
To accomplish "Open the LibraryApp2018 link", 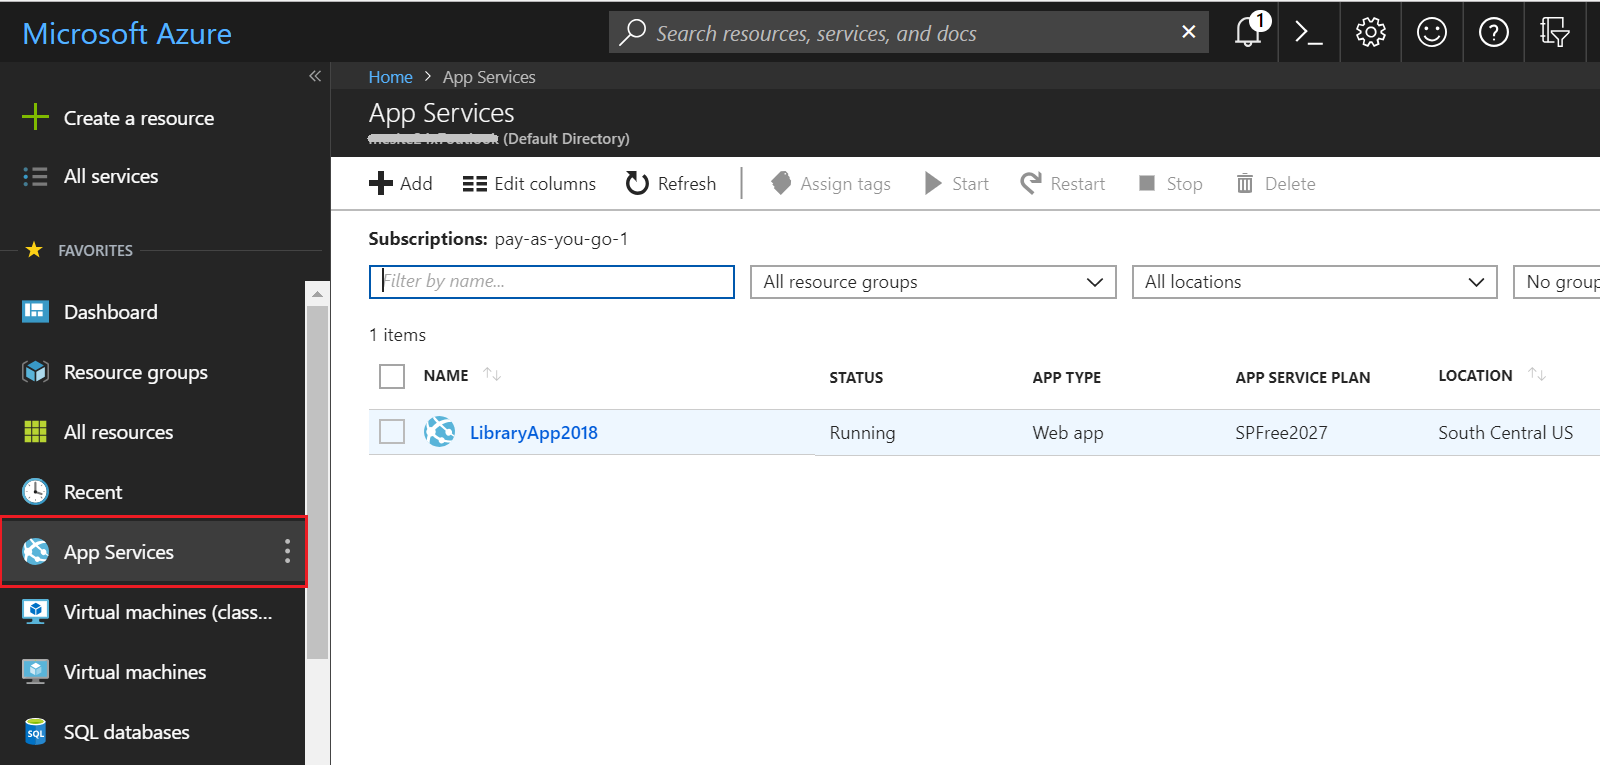I will [x=534, y=433].
